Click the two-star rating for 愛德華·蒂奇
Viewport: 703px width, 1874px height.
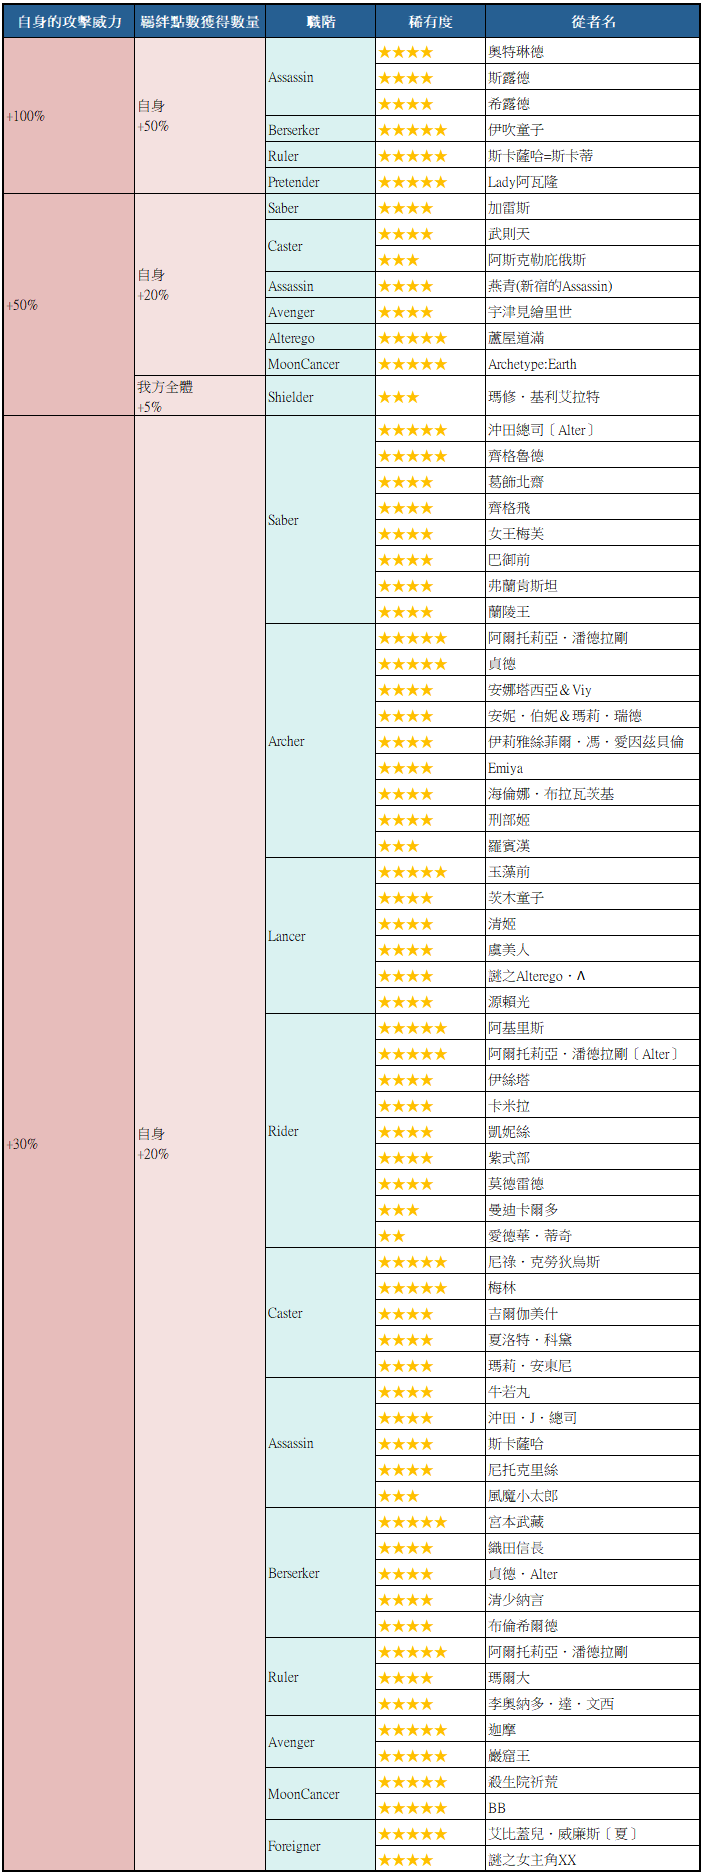[x=391, y=1236]
